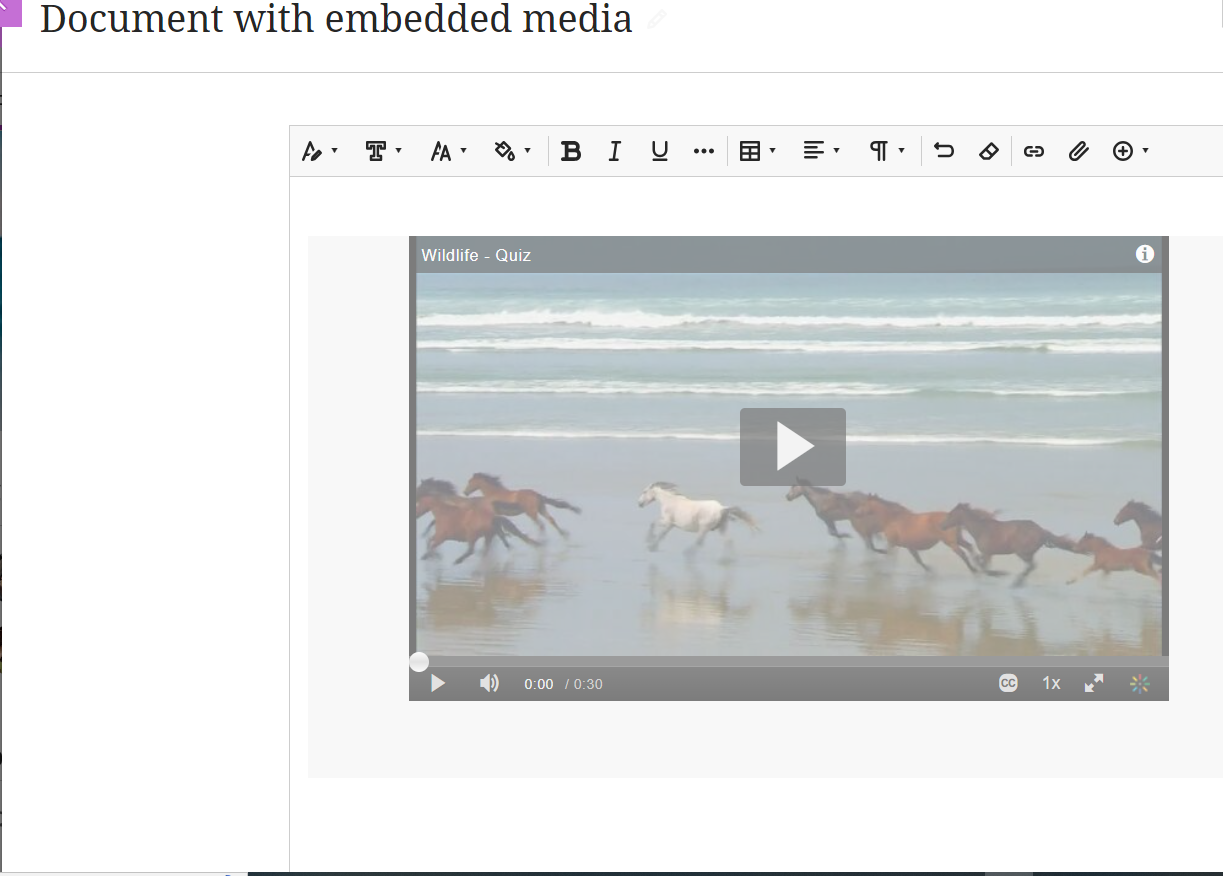Viewport: 1223px width, 876px height.
Task: Underline the selected text
Action: tap(659, 151)
